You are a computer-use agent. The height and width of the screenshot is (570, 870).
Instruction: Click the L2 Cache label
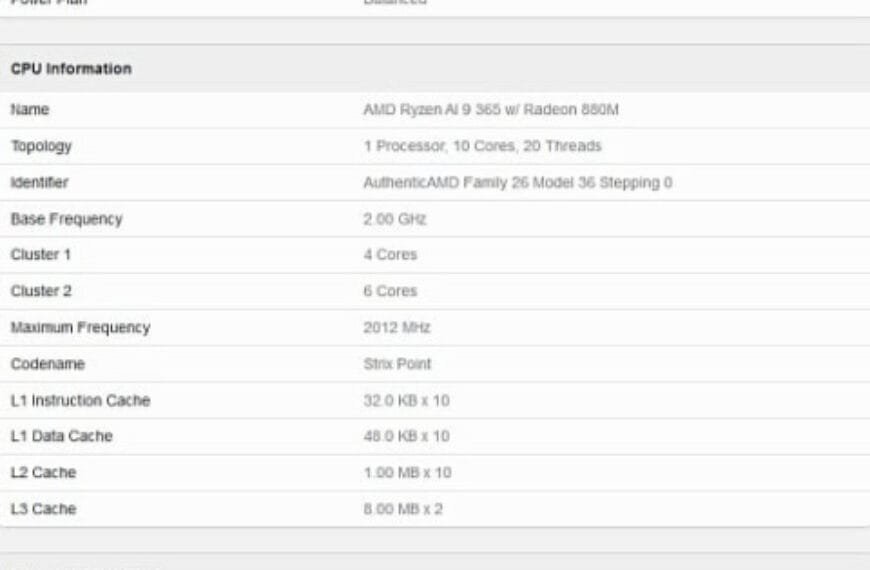(x=43, y=473)
